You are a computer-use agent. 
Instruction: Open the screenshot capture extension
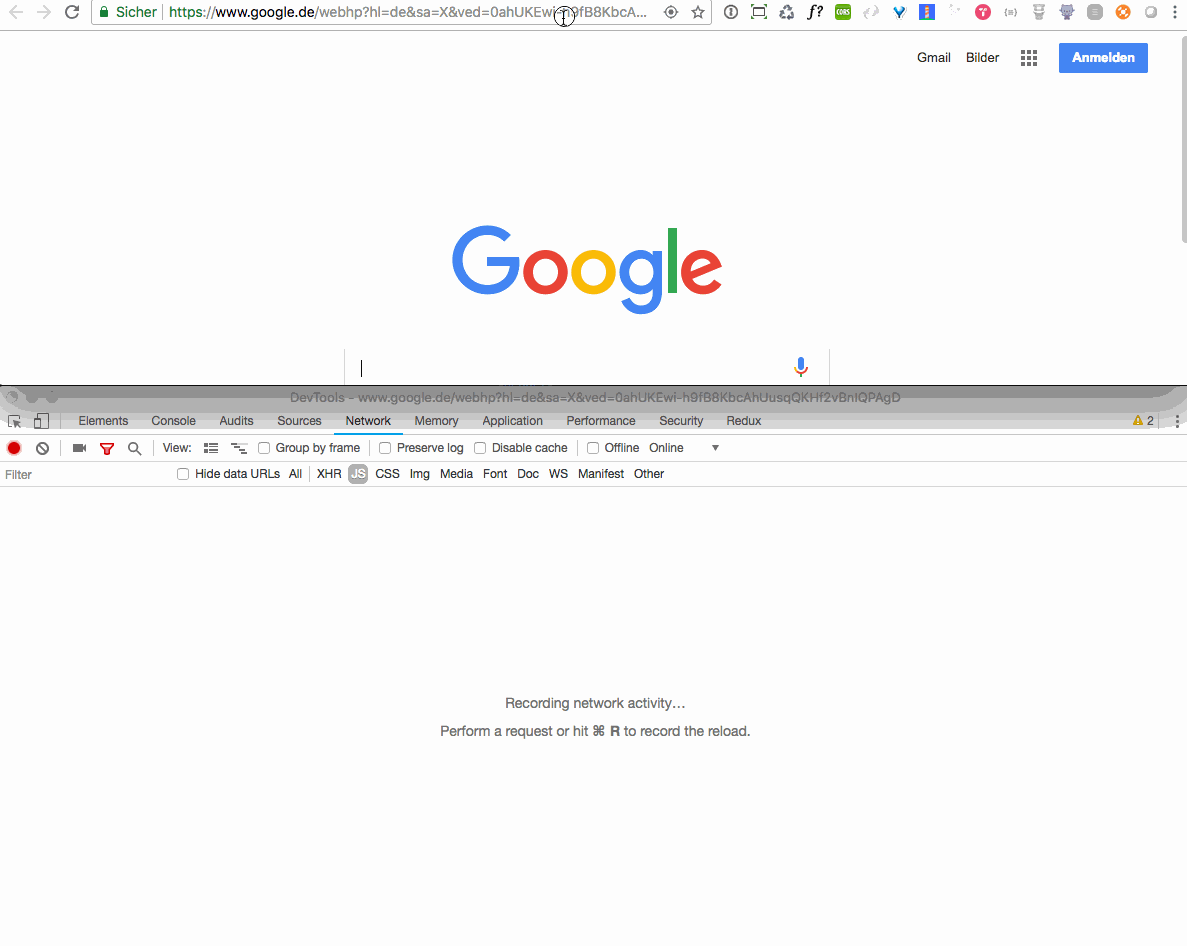759,12
